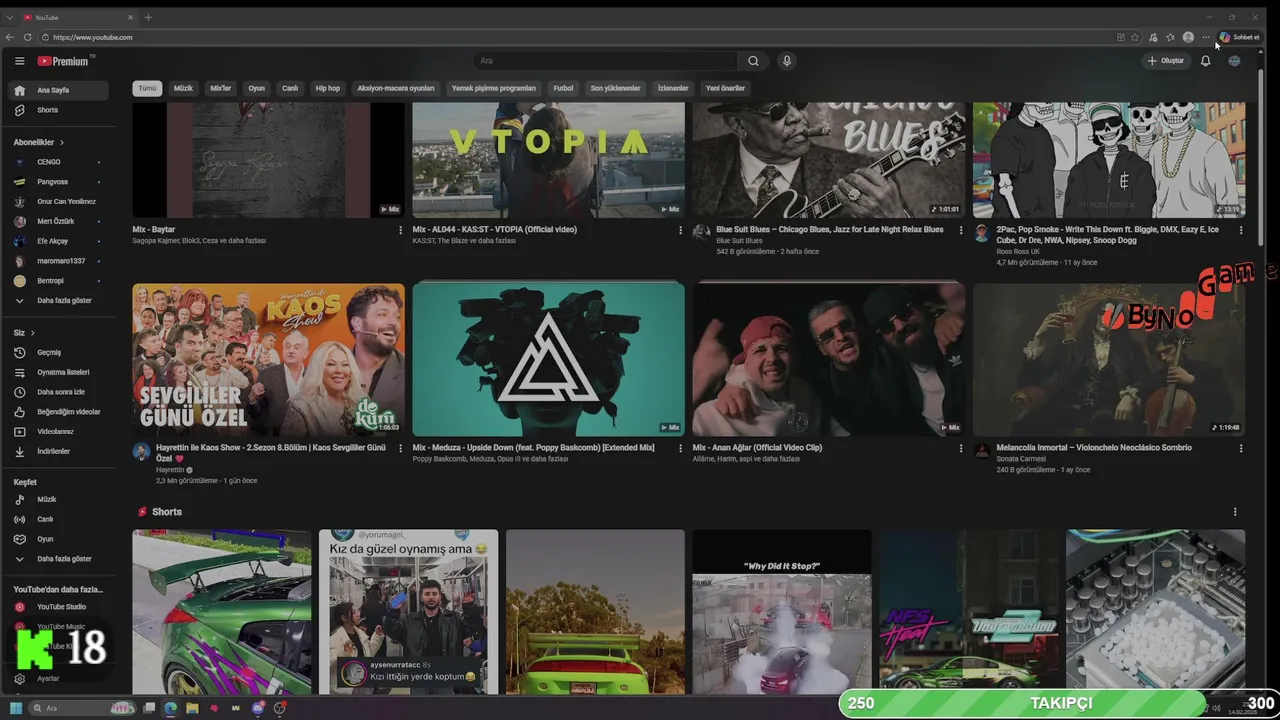Screen dimensions: 1280x720
Task: Play the 2Pac Pop Smoke video thumbnail
Action: tap(1109, 160)
